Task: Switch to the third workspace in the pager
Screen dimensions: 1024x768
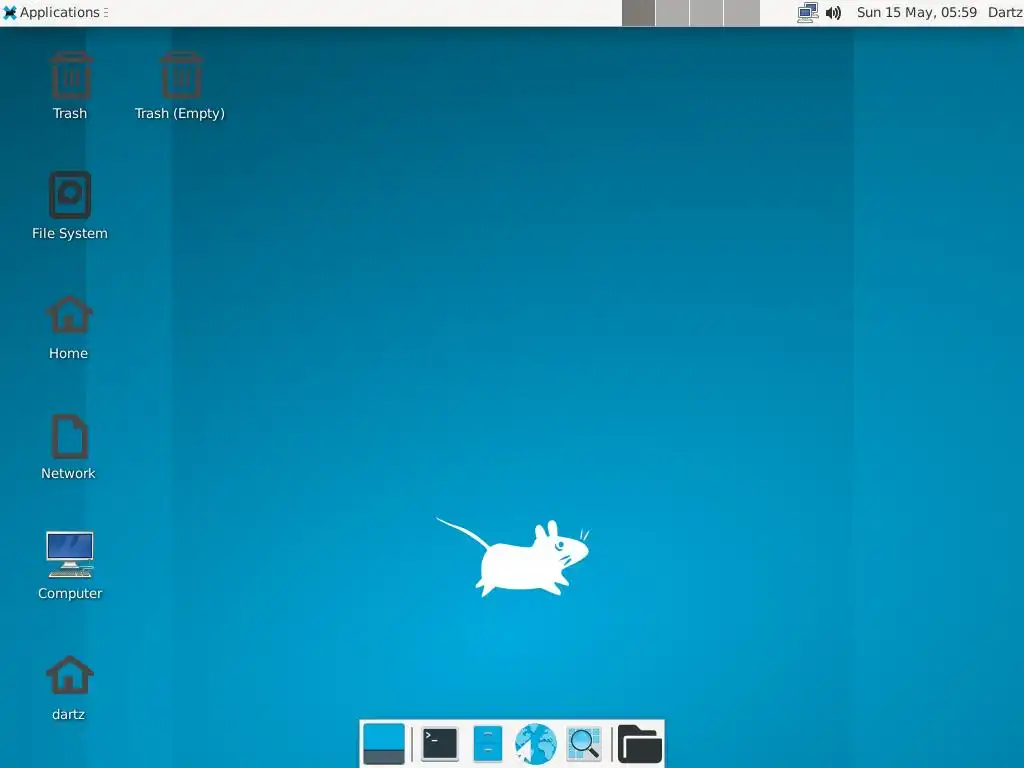Action: 707,13
